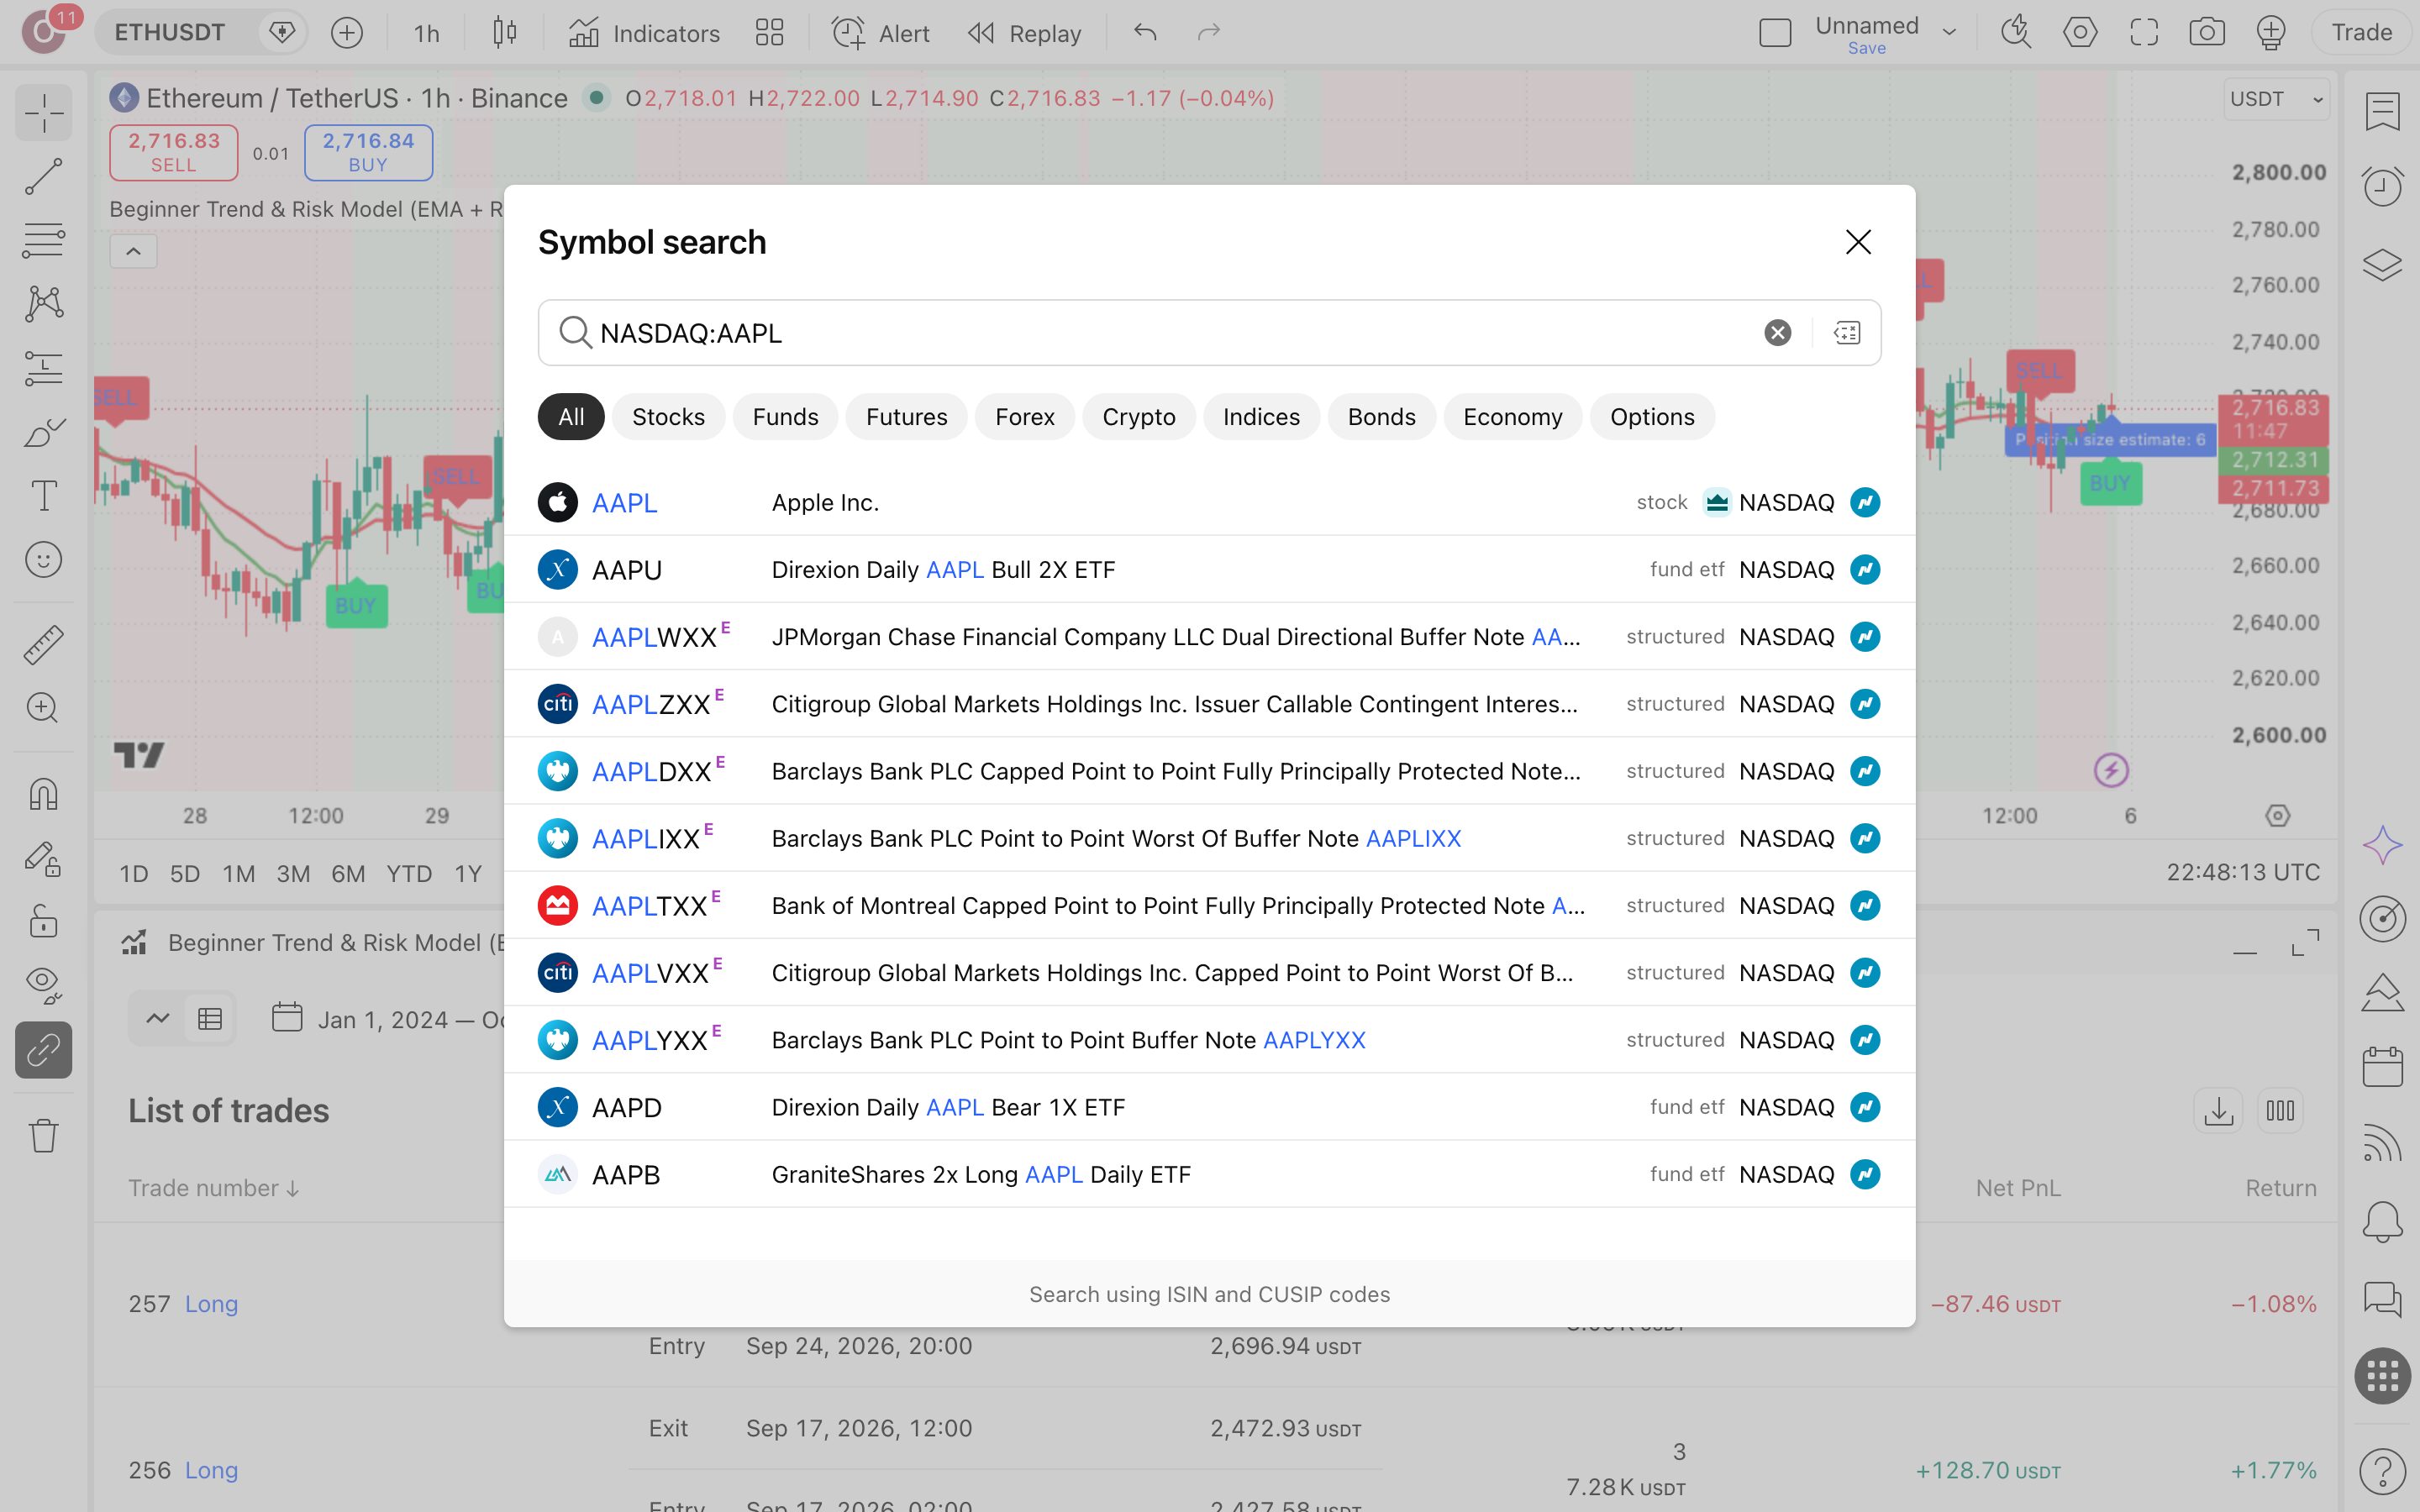Open the Unnamed layout dropdown arrow

1949,33
